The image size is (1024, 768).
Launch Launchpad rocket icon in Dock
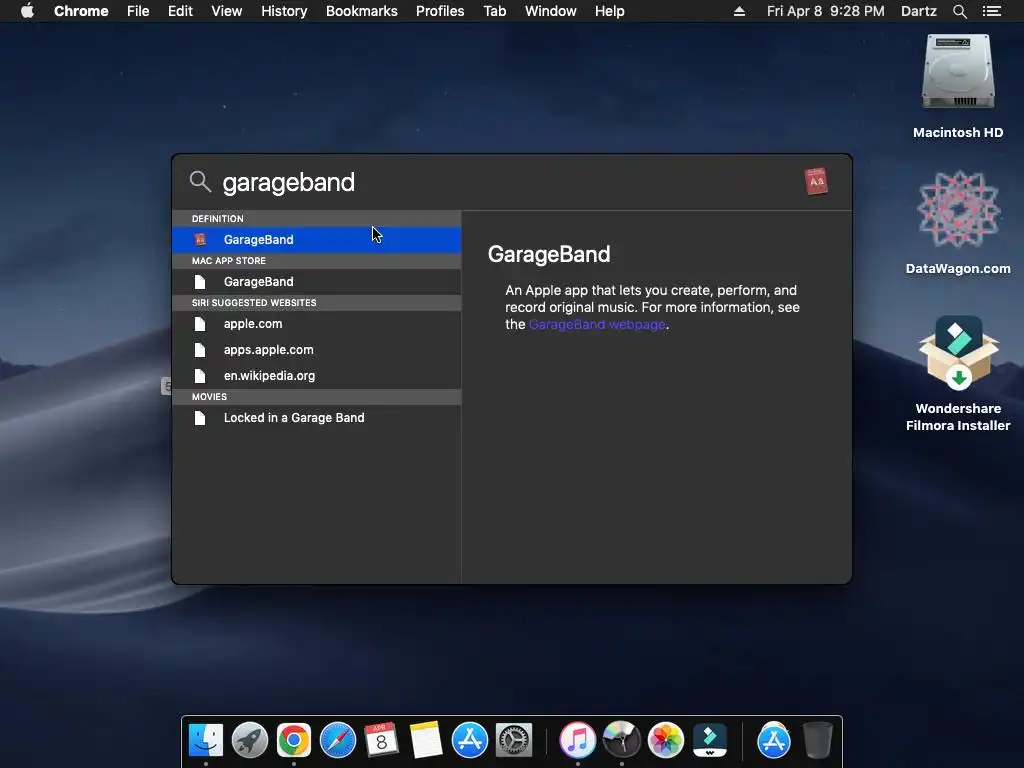click(x=250, y=740)
